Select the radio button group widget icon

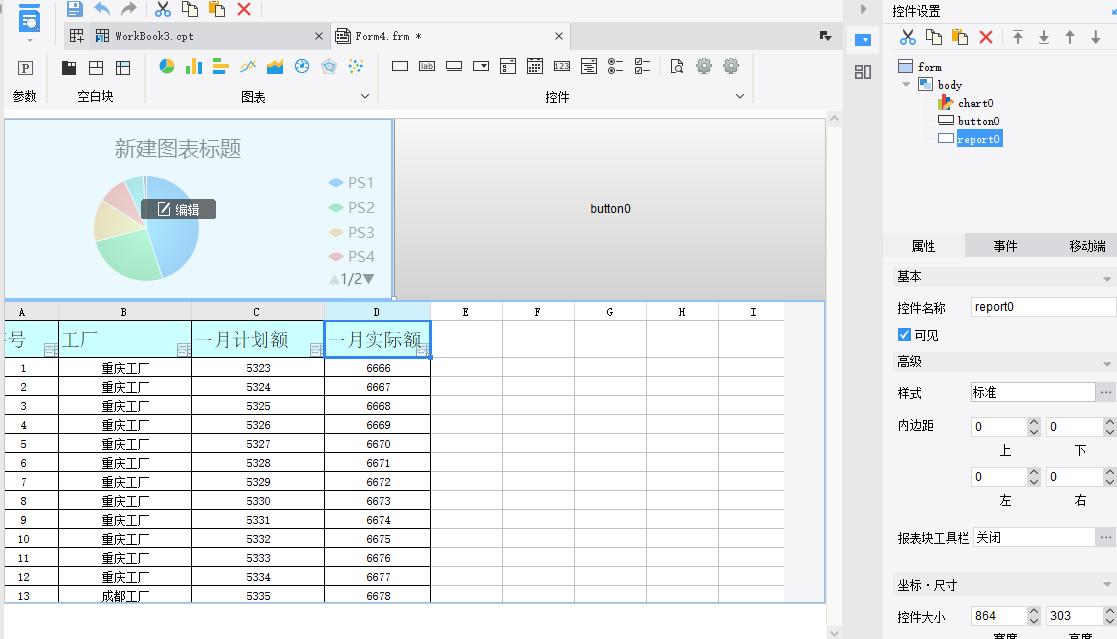click(615, 66)
